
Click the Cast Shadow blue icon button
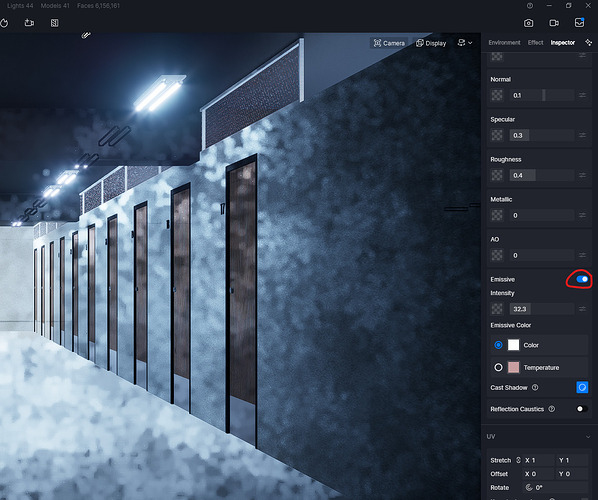pyautogui.click(x=582, y=387)
